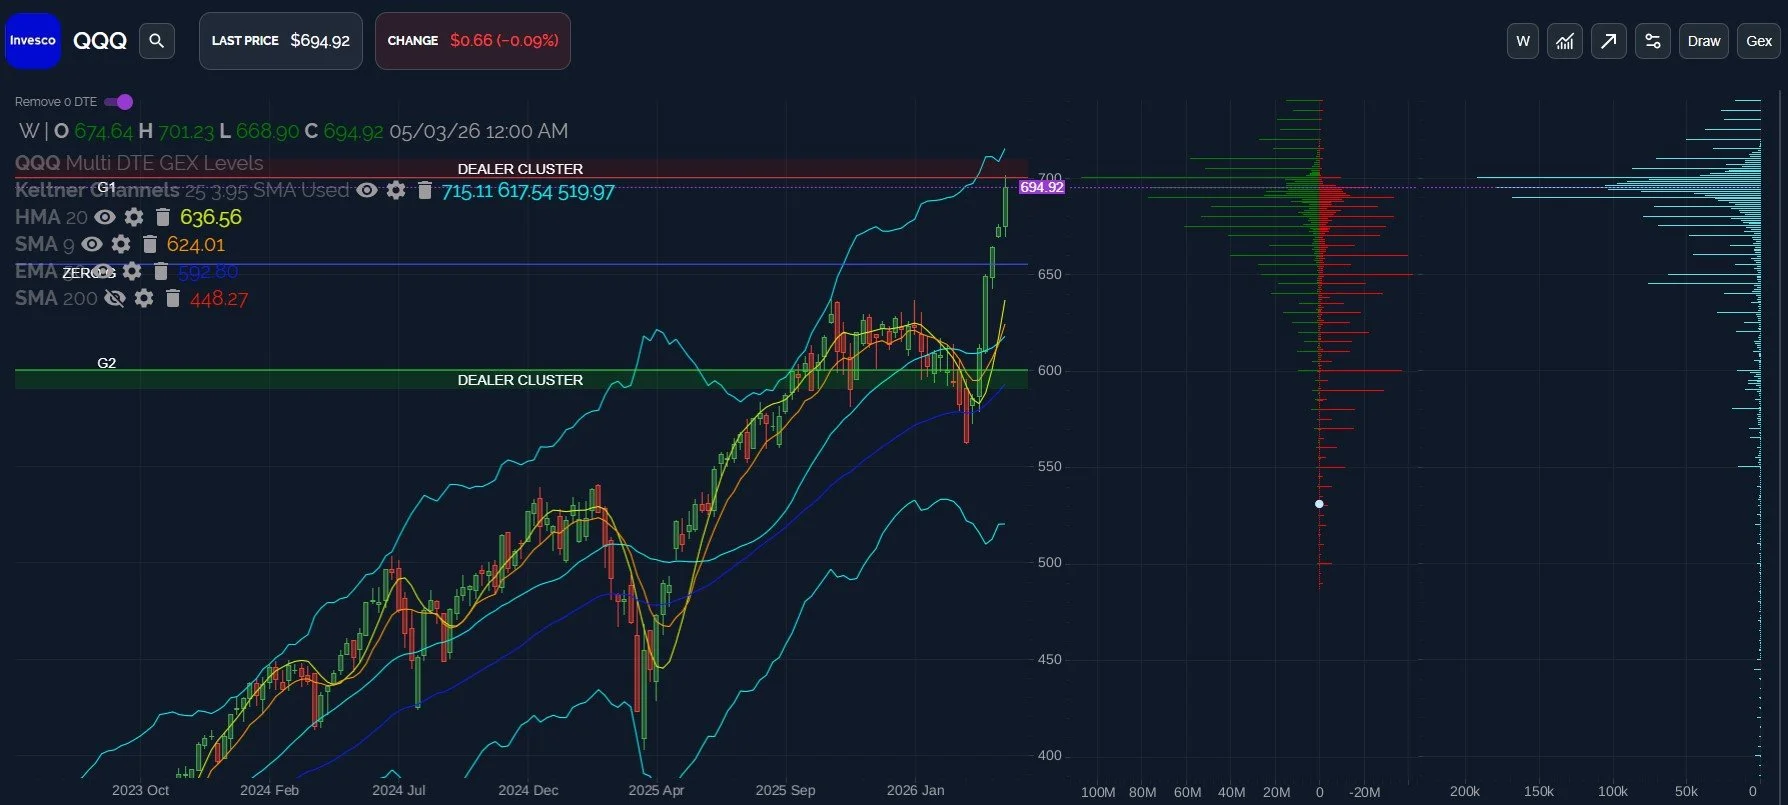Click the G2 level label
The width and height of the screenshot is (1788, 805).
(x=106, y=363)
